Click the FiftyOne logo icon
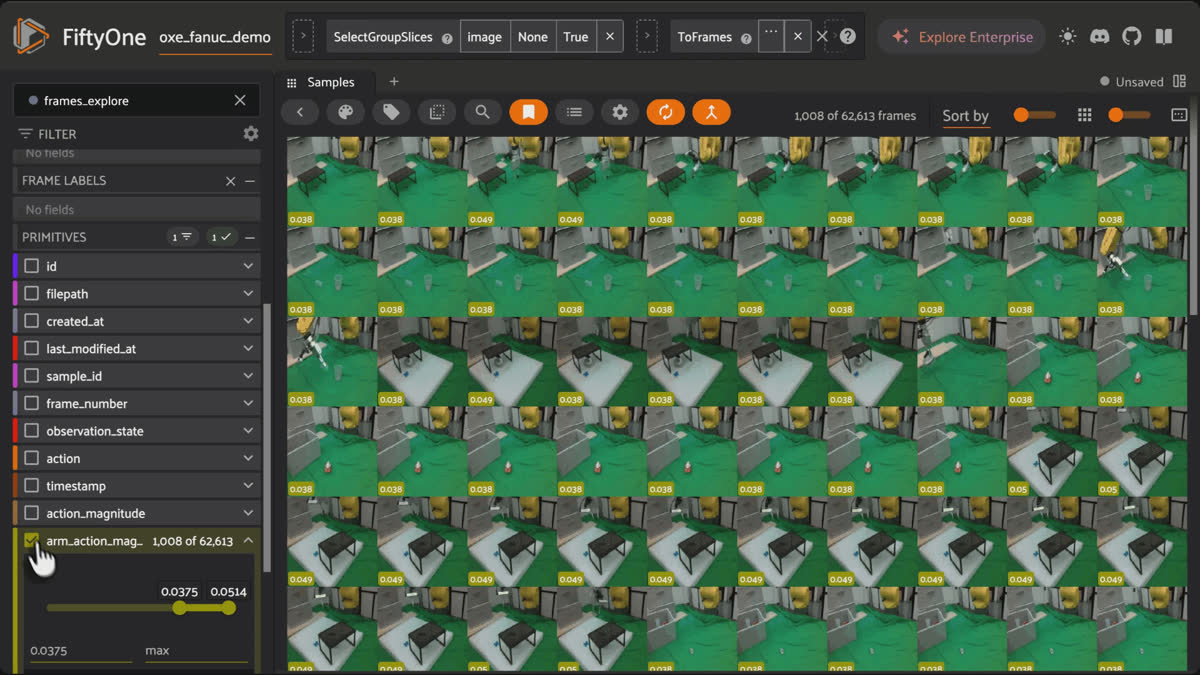This screenshot has width=1200, height=675. click(x=31, y=36)
